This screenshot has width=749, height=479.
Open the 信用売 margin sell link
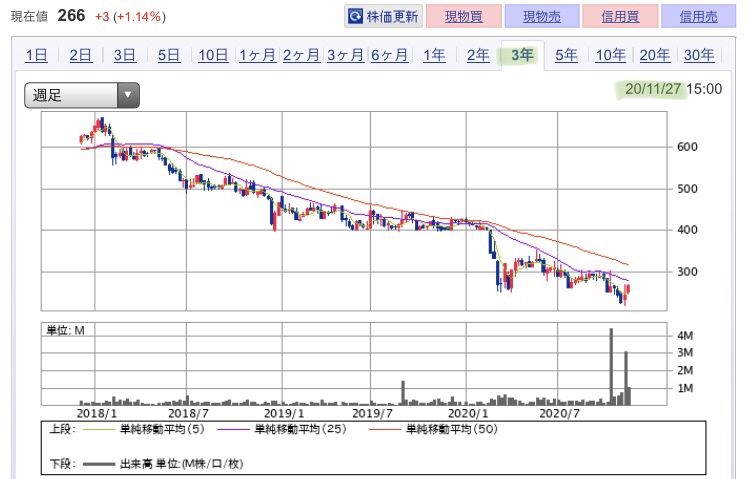698,17
